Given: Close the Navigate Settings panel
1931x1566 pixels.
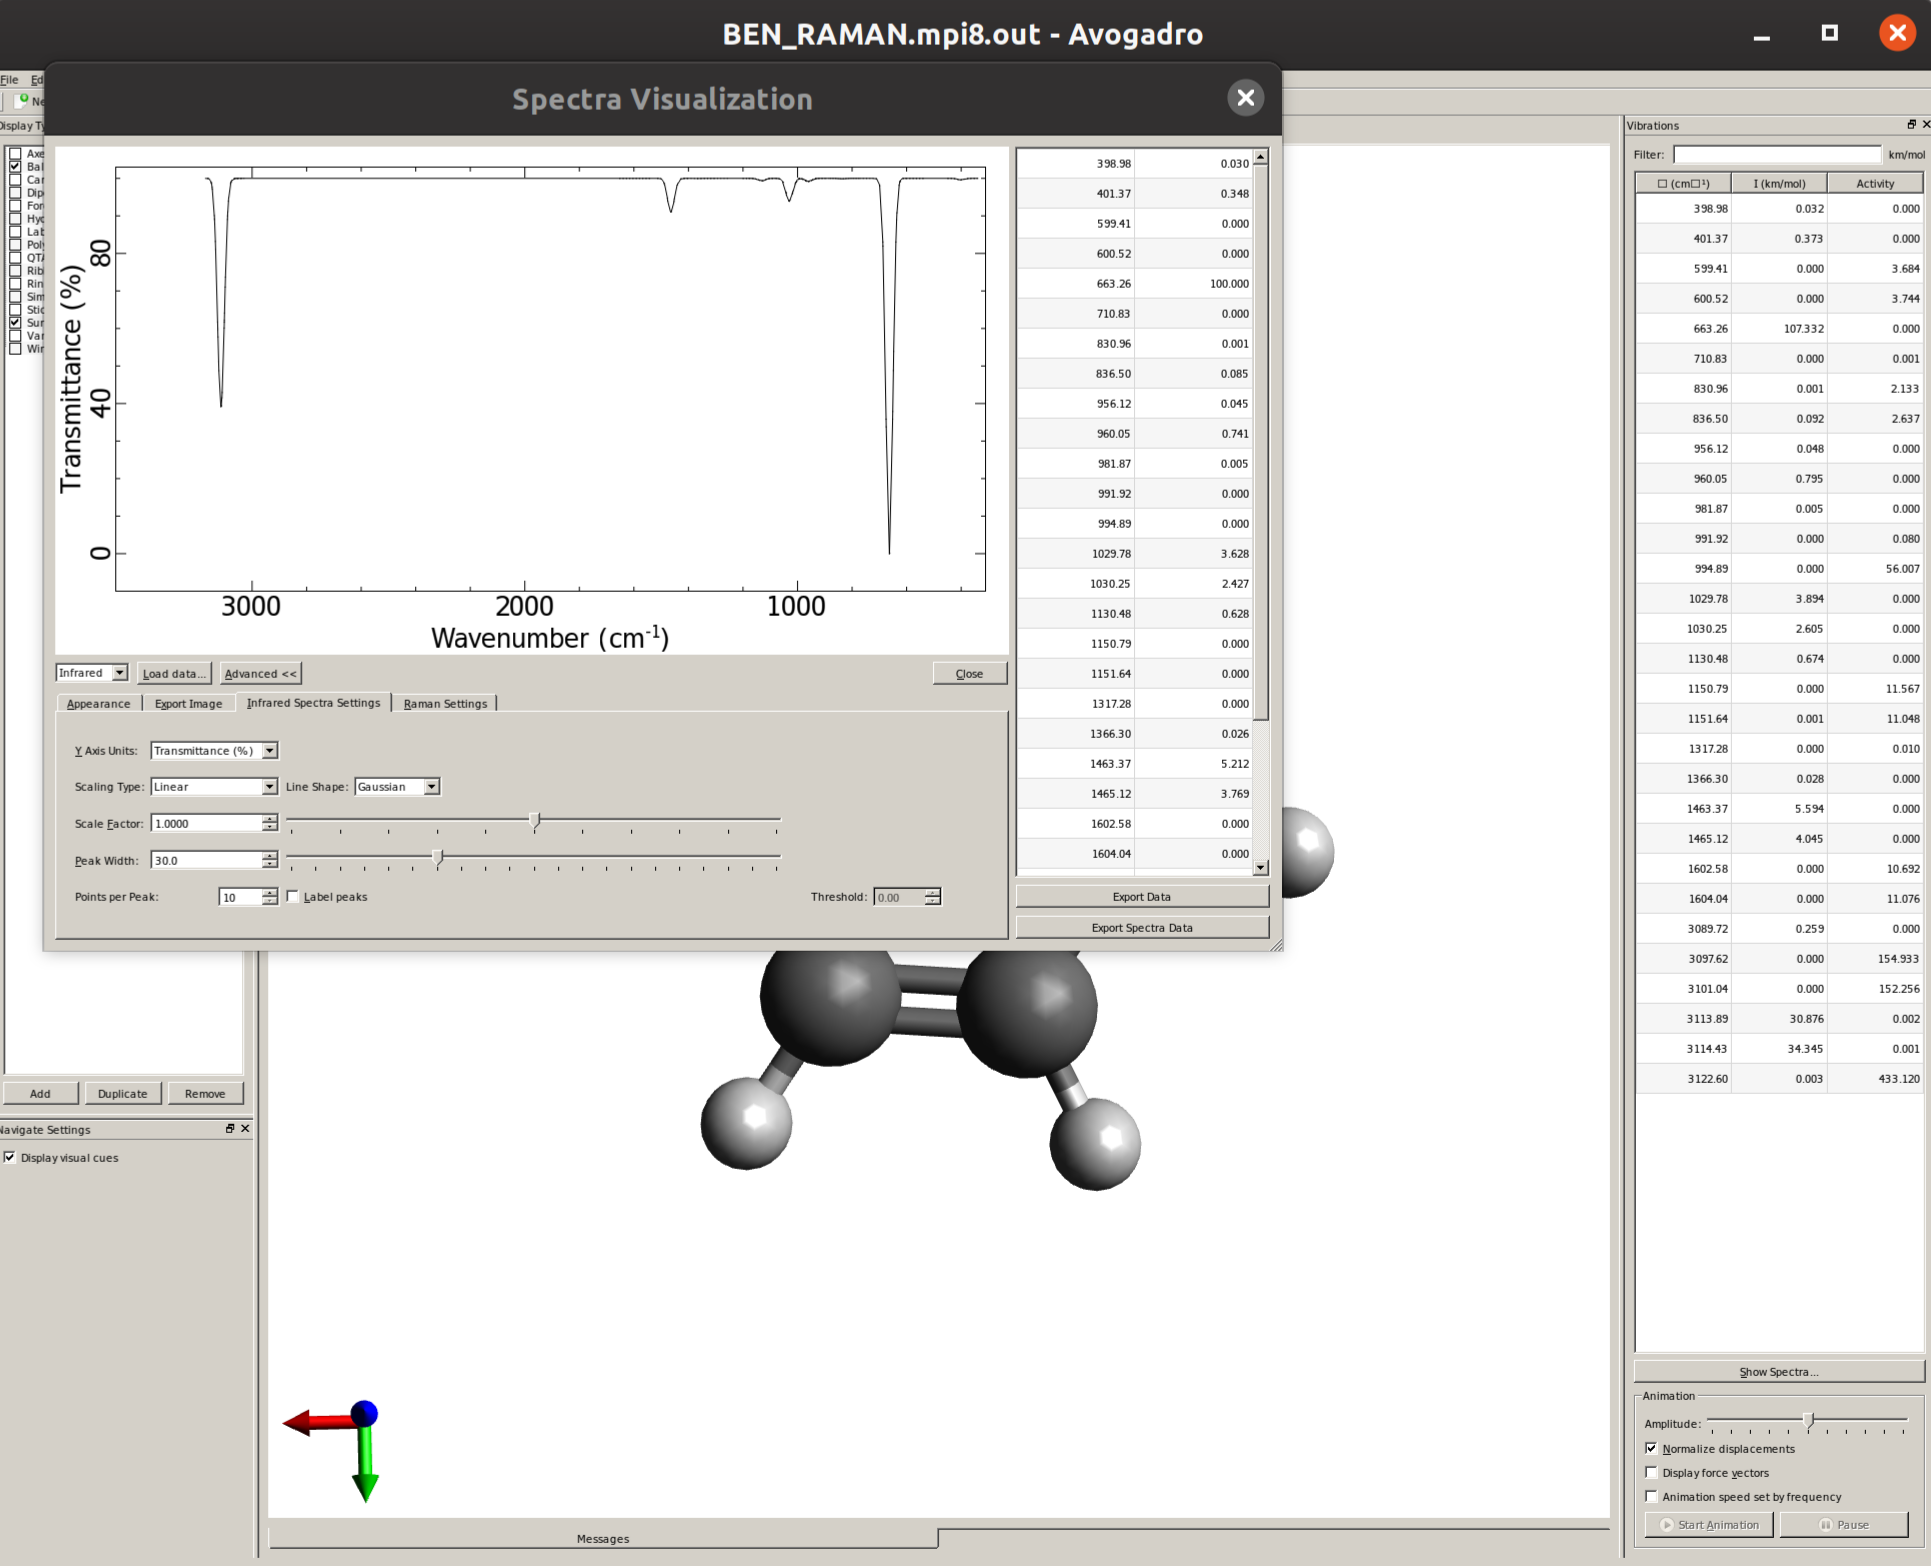Looking at the screenshot, I should [x=245, y=1128].
